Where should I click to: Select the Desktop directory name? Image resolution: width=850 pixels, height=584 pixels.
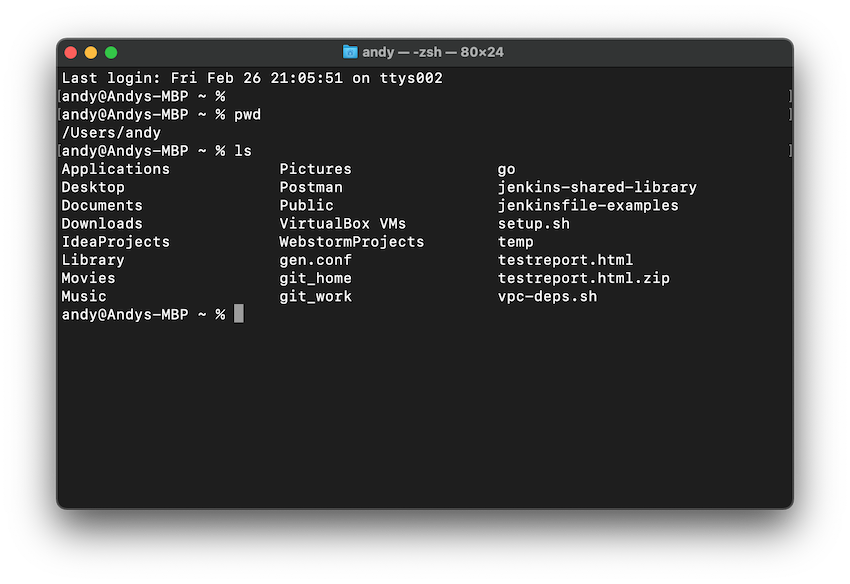point(93,187)
